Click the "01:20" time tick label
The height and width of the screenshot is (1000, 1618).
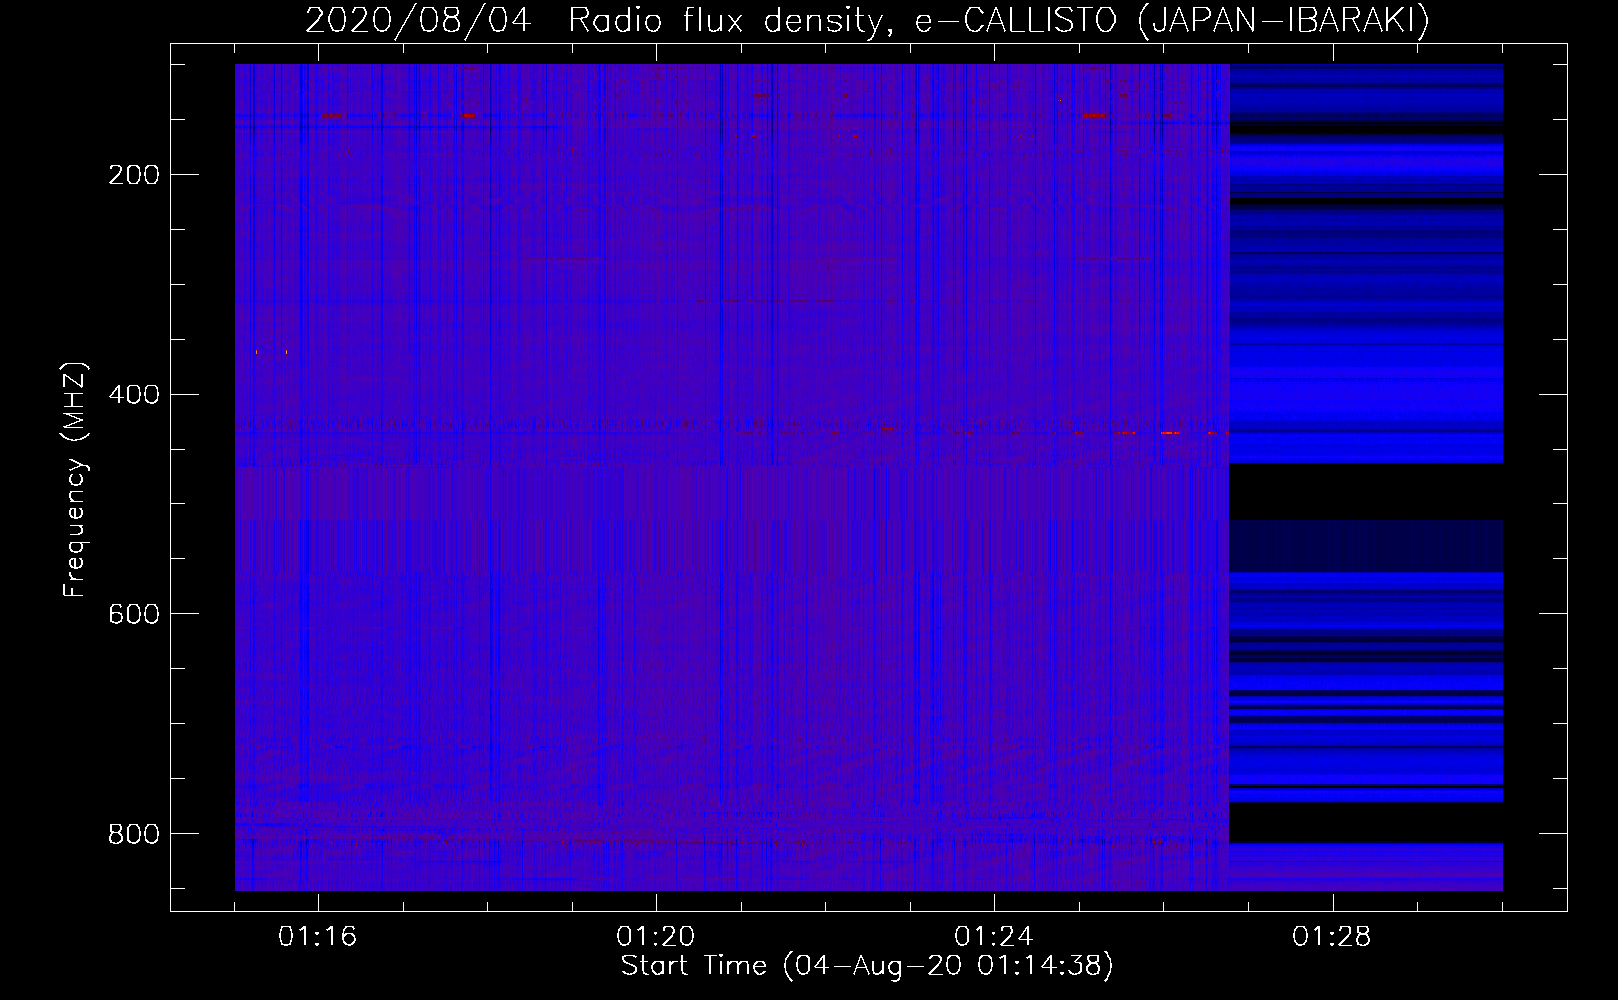pyautogui.click(x=656, y=936)
